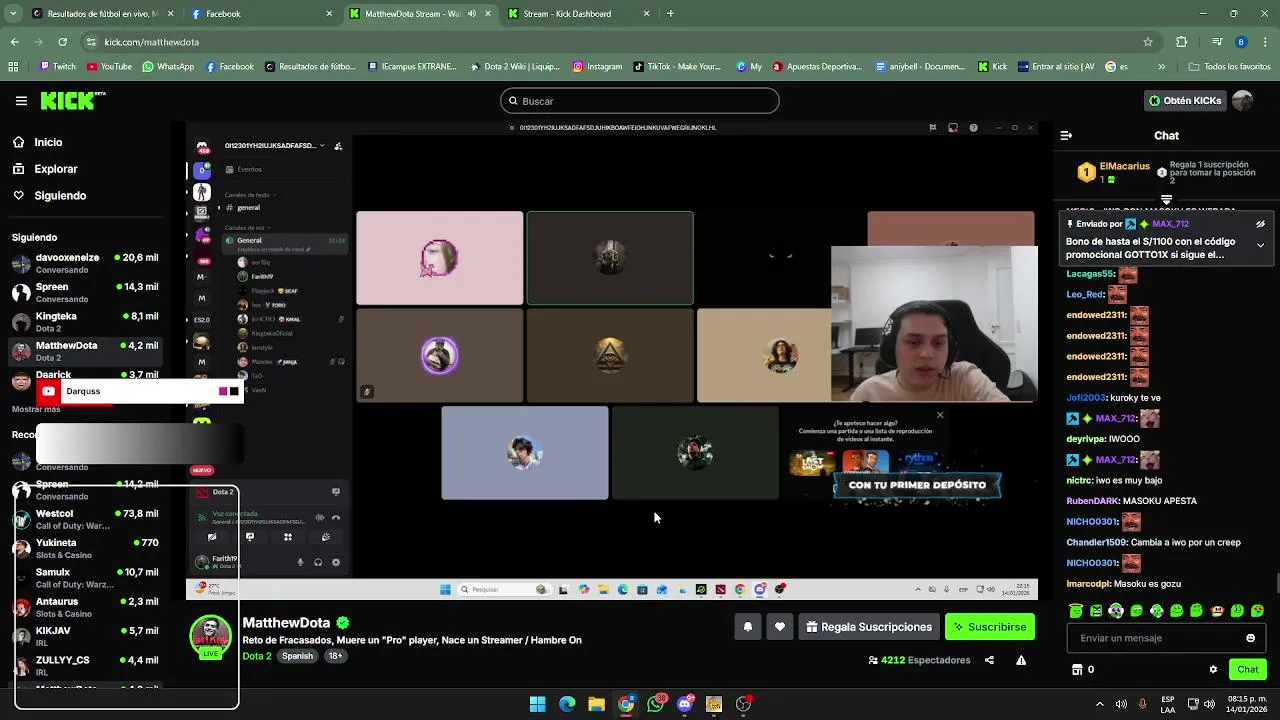Open the WhatsApp bookmark
Viewport: 1280px width, 720px height.
168,67
